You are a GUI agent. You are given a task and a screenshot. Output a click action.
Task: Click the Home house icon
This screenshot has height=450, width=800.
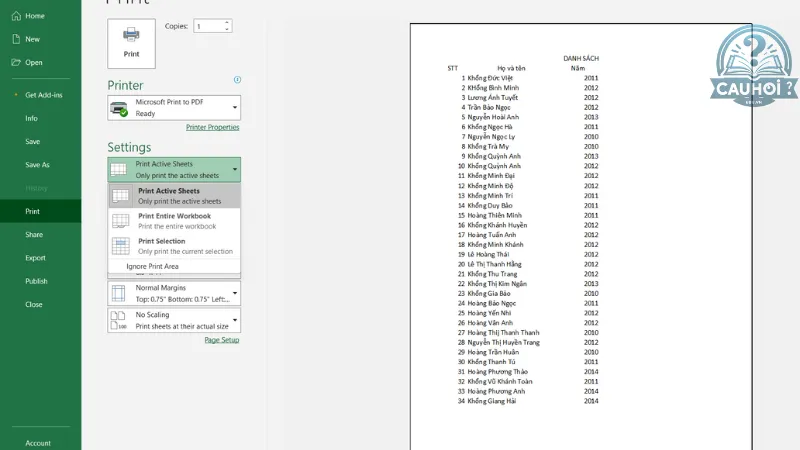coord(16,16)
